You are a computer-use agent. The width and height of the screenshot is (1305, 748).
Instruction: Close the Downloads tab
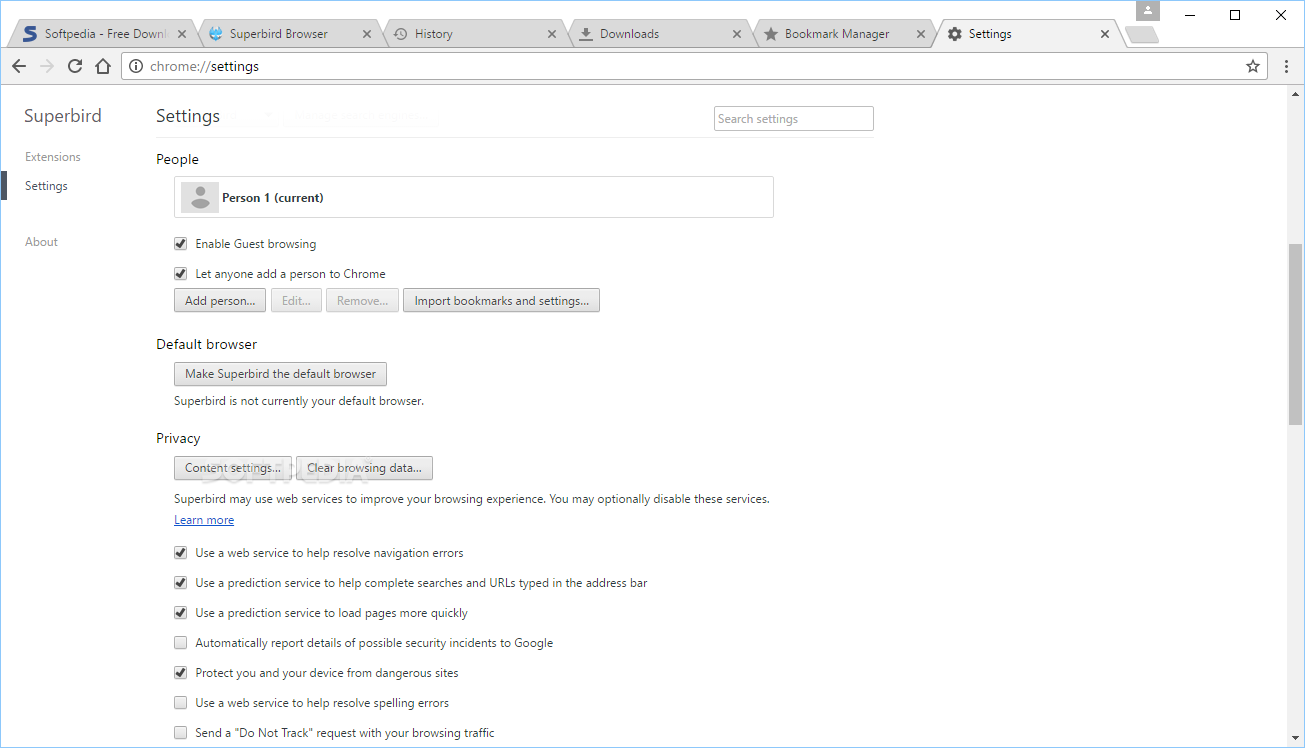(x=736, y=34)
